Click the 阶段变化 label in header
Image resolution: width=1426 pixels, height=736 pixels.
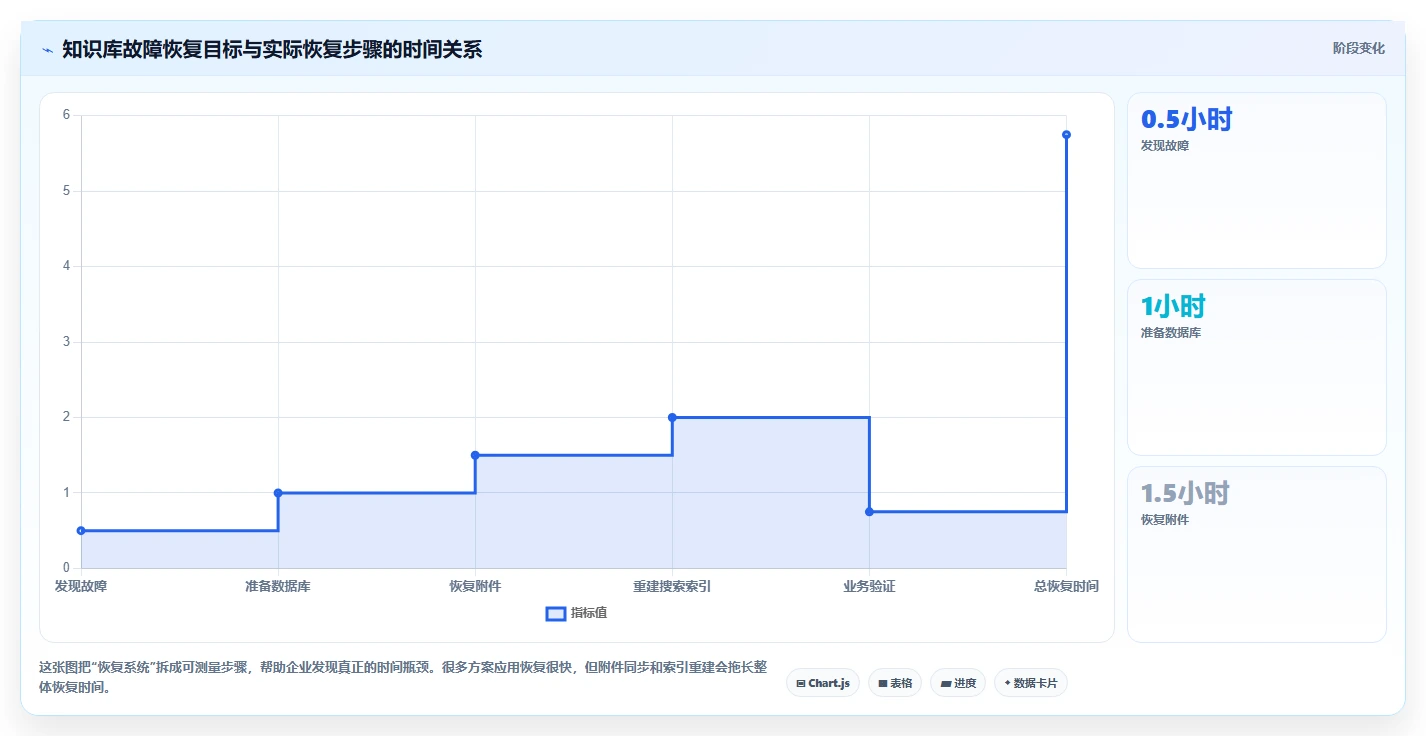coord(1359,48)
